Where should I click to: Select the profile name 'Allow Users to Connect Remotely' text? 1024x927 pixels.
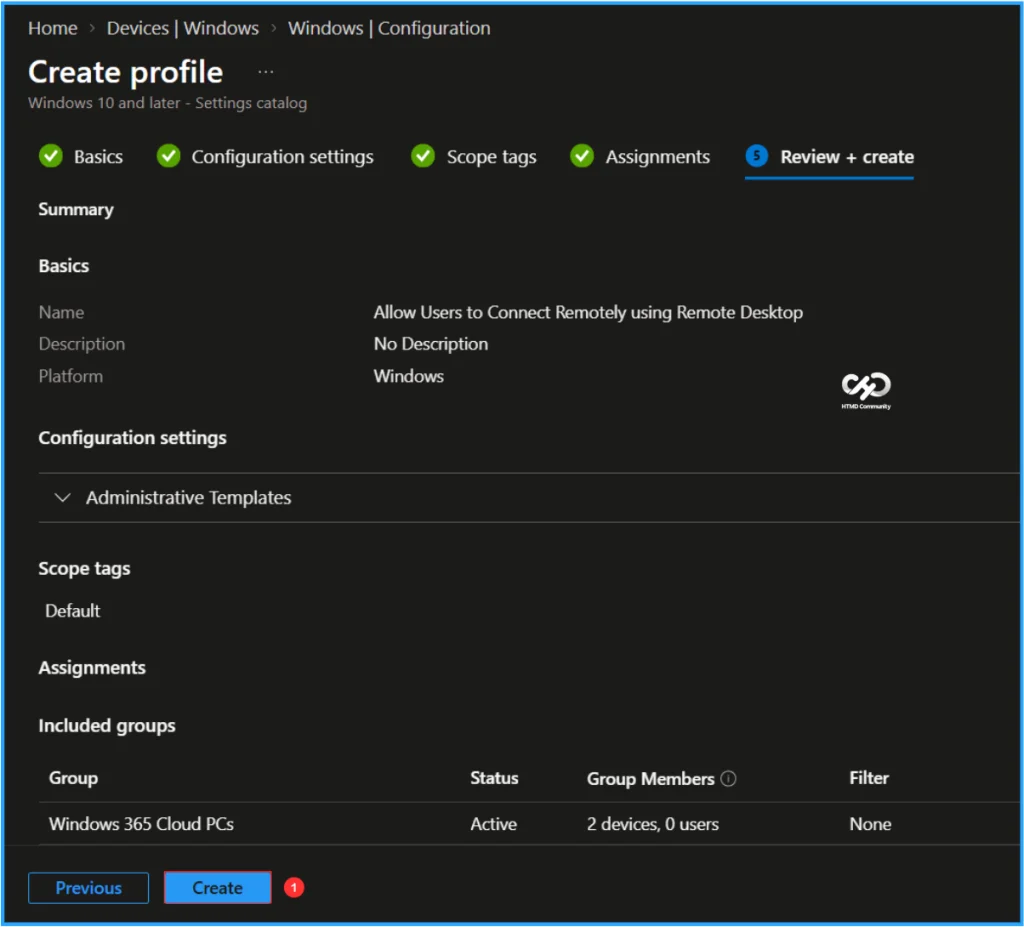click(x=588, y=312)
